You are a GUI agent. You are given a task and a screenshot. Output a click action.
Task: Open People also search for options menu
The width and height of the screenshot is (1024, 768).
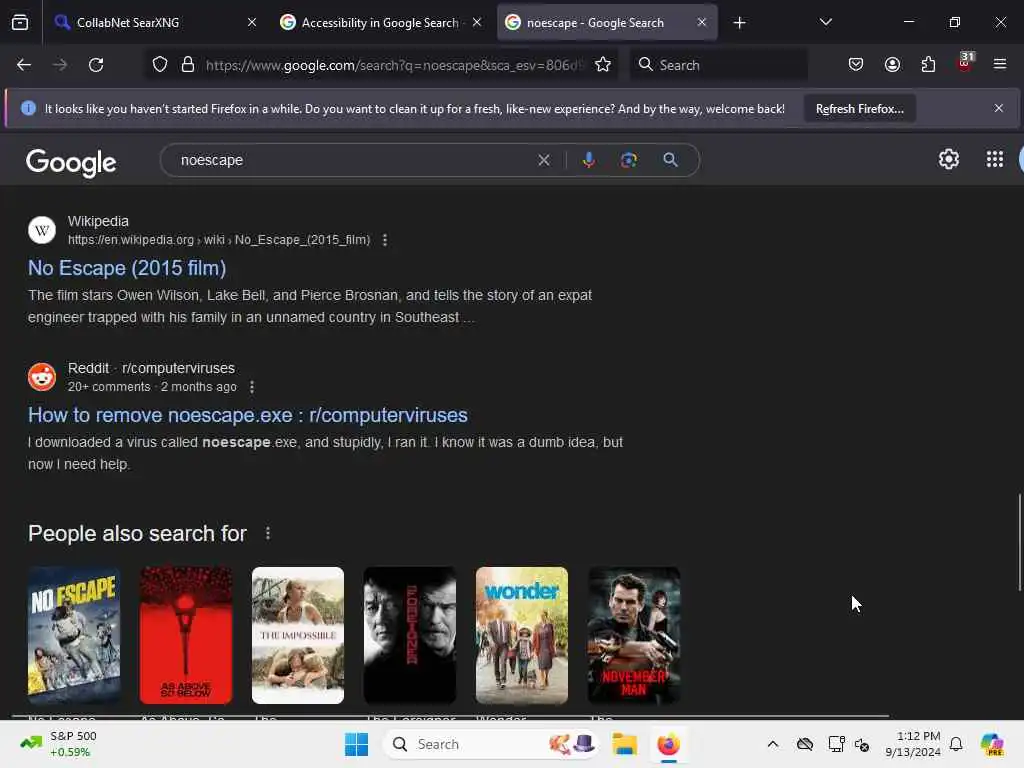268,533
